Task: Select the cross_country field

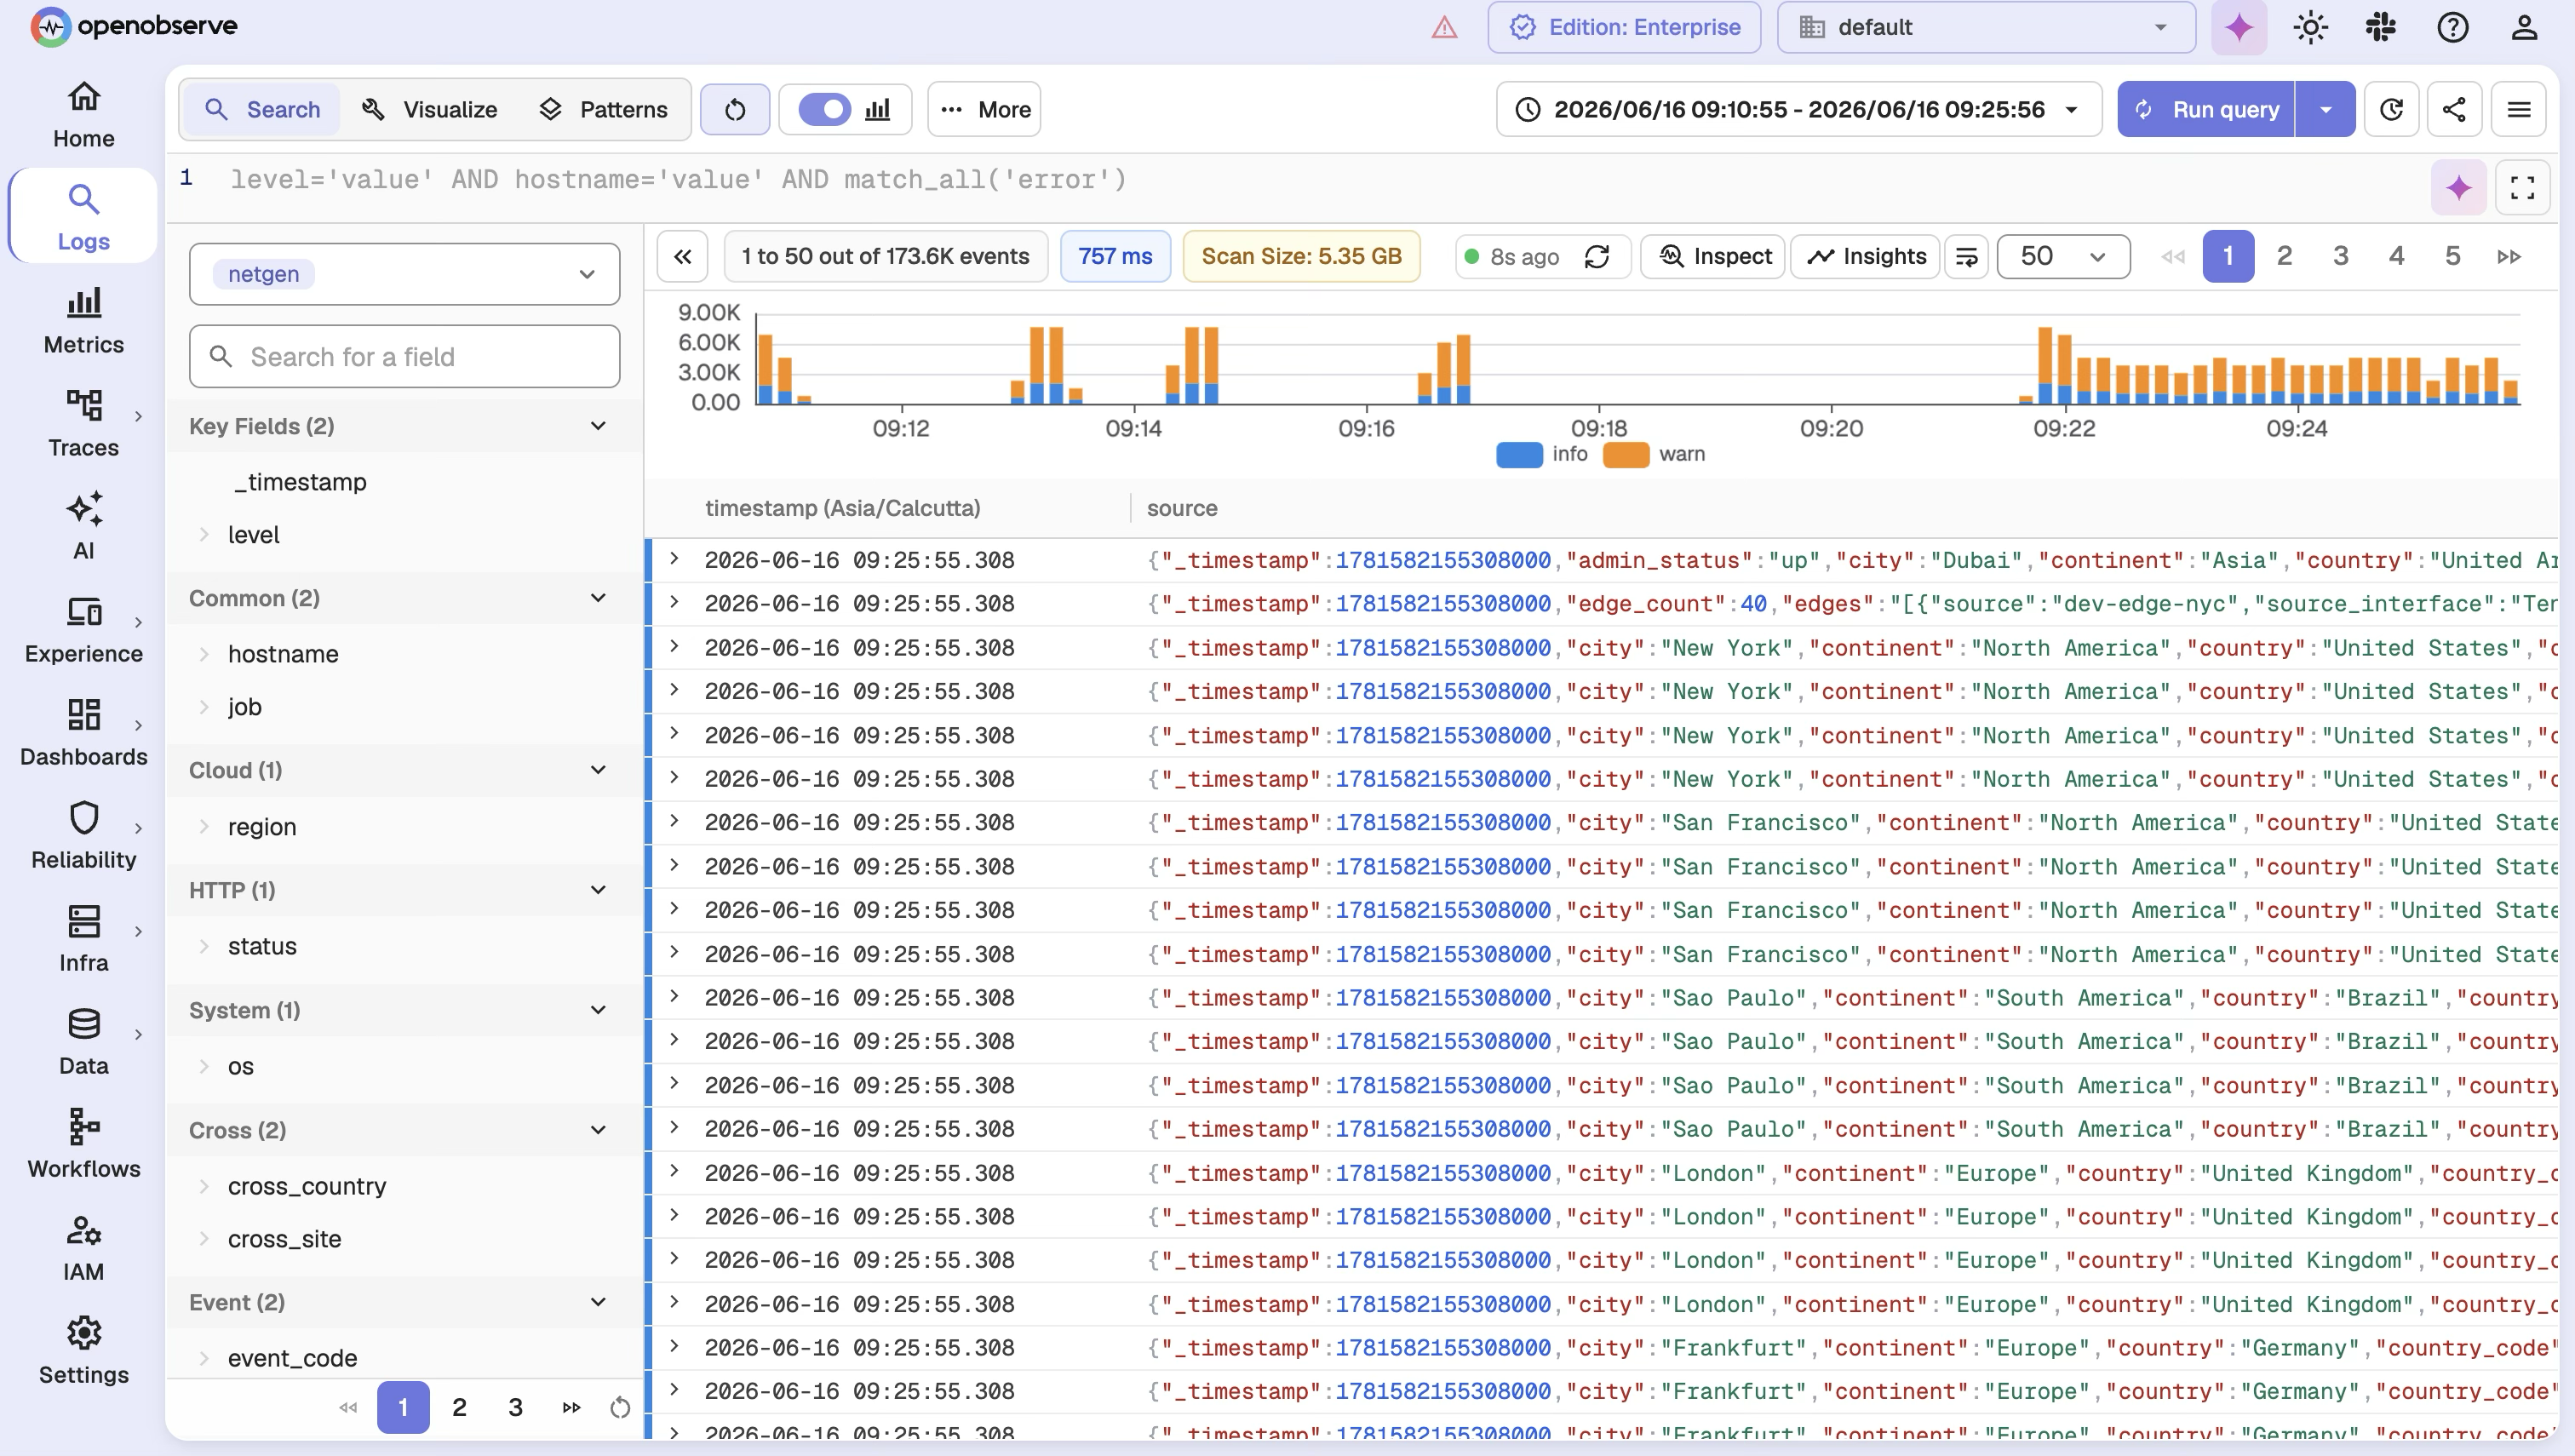Action: click(x=306, y=1186)
